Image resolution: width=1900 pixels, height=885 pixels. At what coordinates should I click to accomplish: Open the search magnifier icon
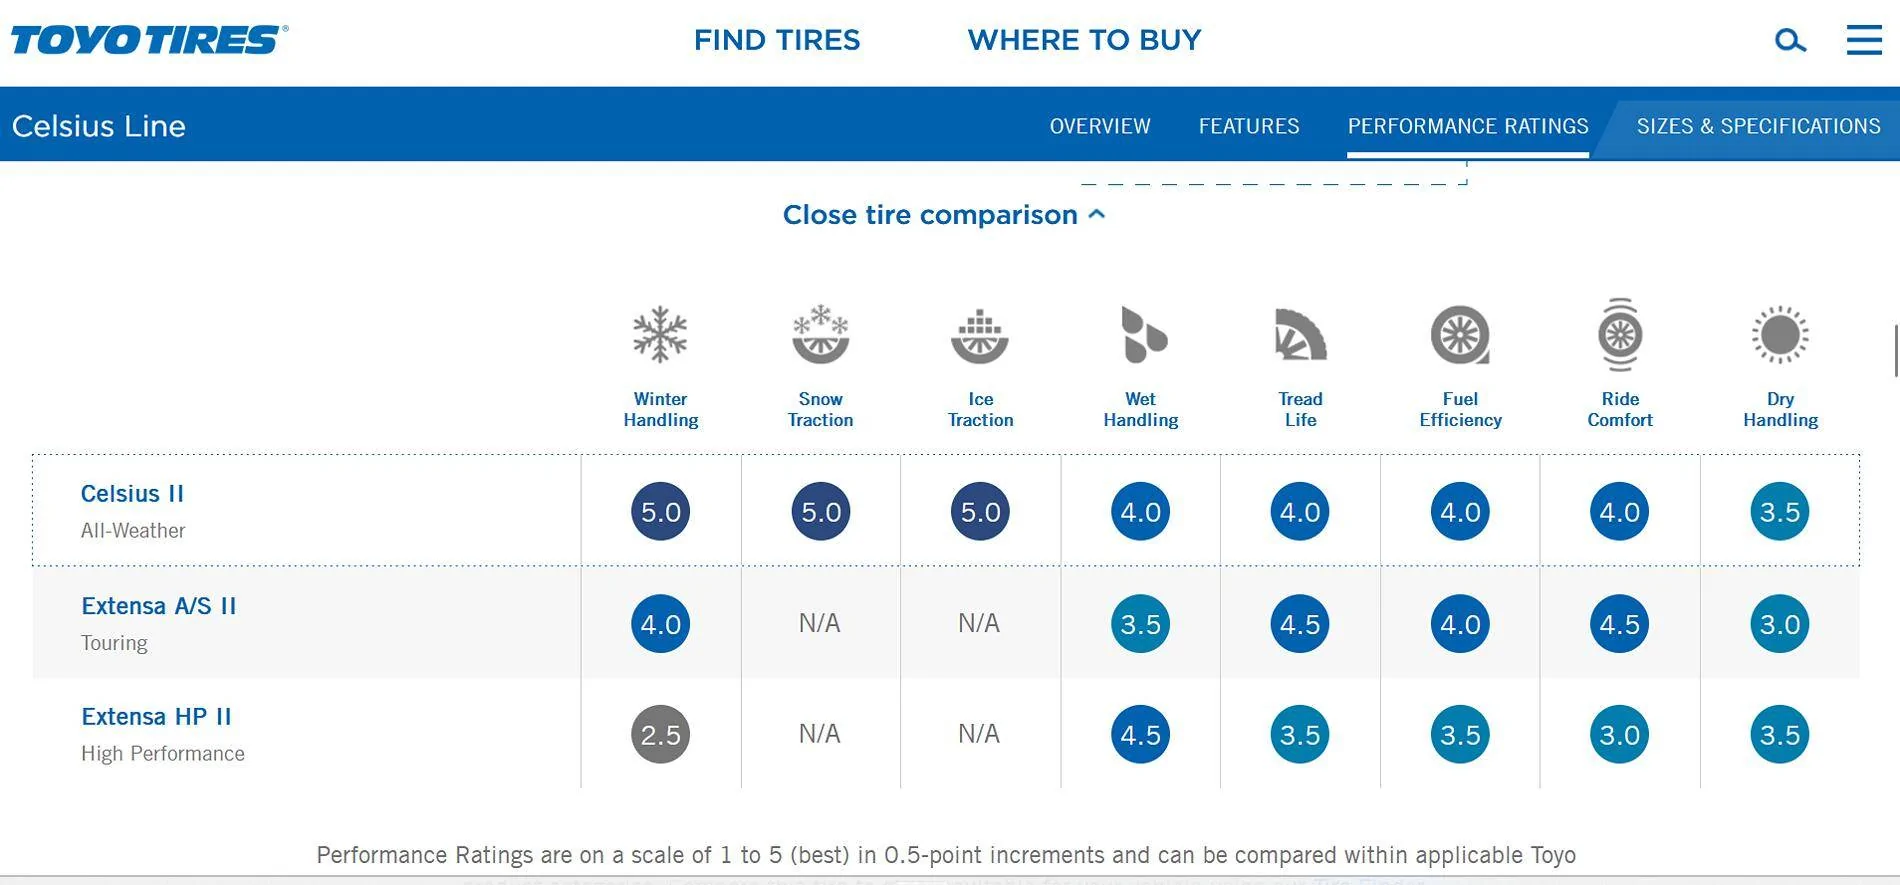tap(1790, 40)
